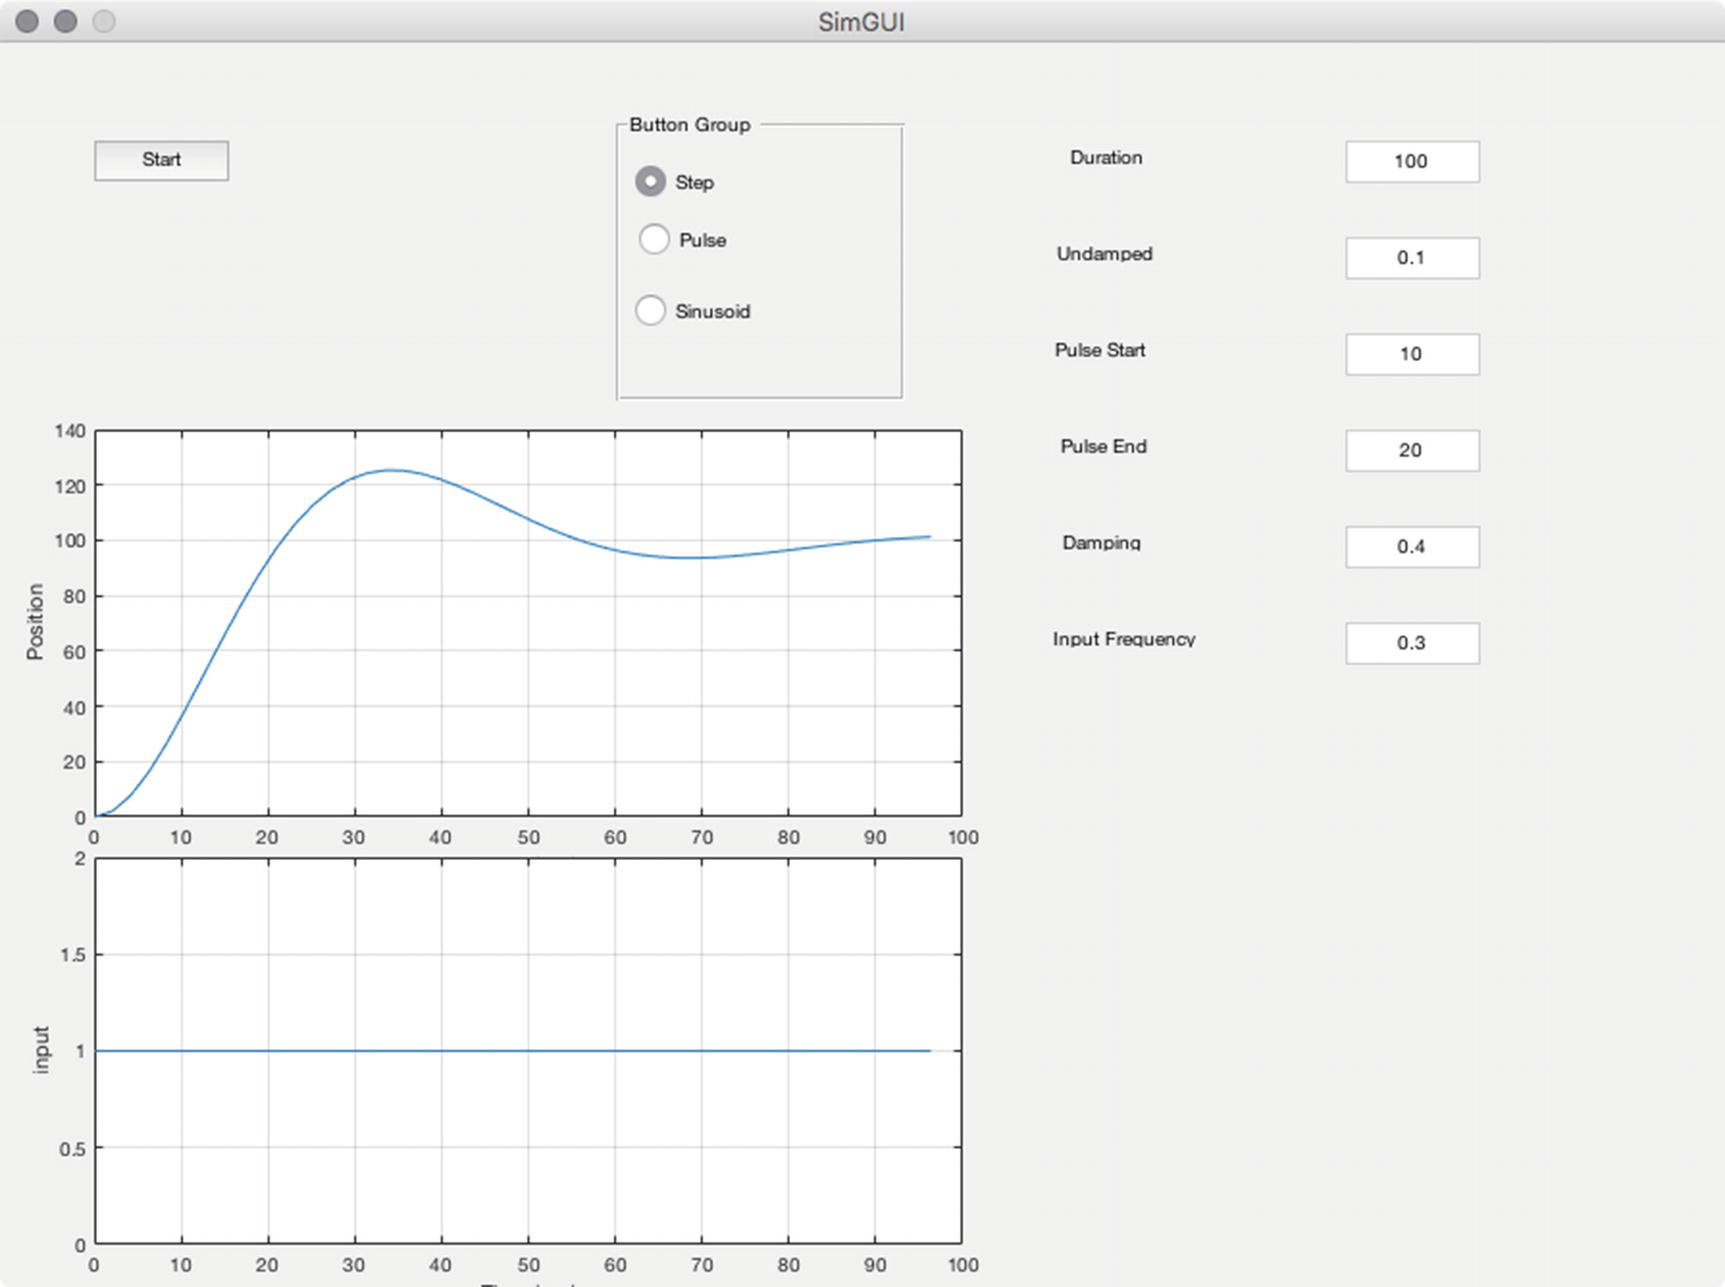Focus the Undamped input box
This screenshot has width=1725, height=1287.
pyautogui.click(x=1411, y=258)
